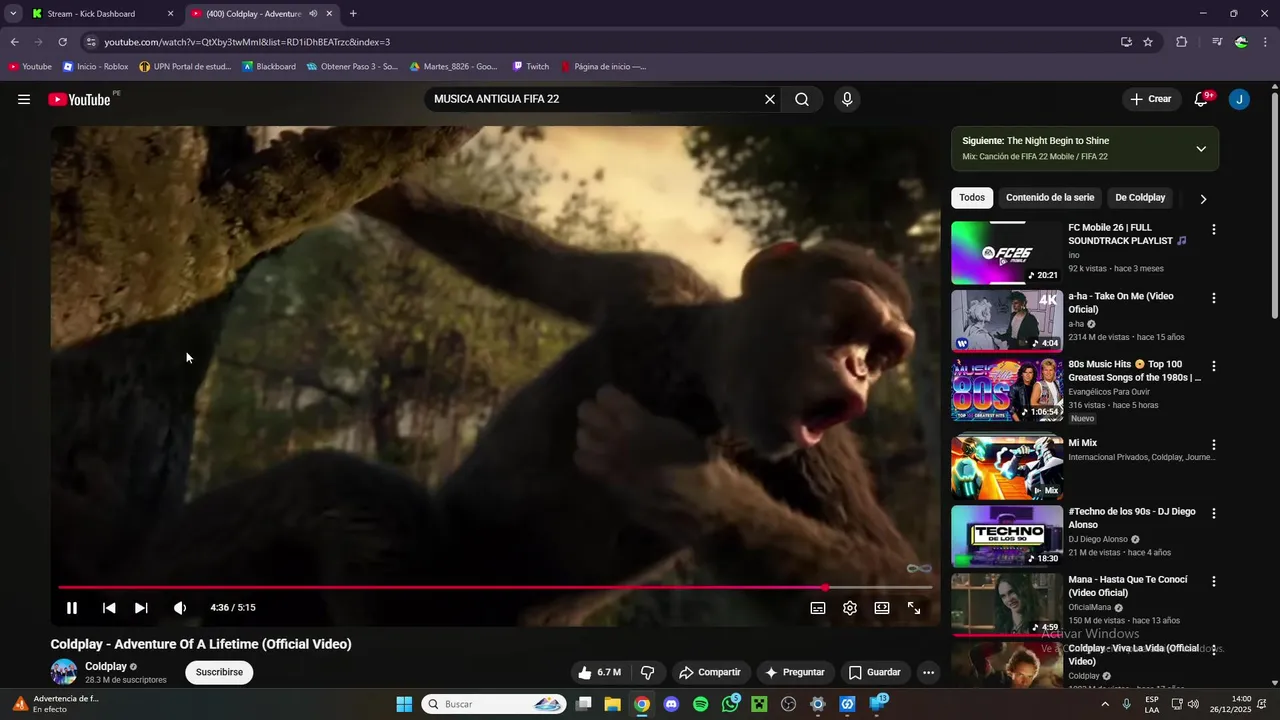Pause the Coldplay video
The image size is (1280, 720).
[x=72, y=608]
